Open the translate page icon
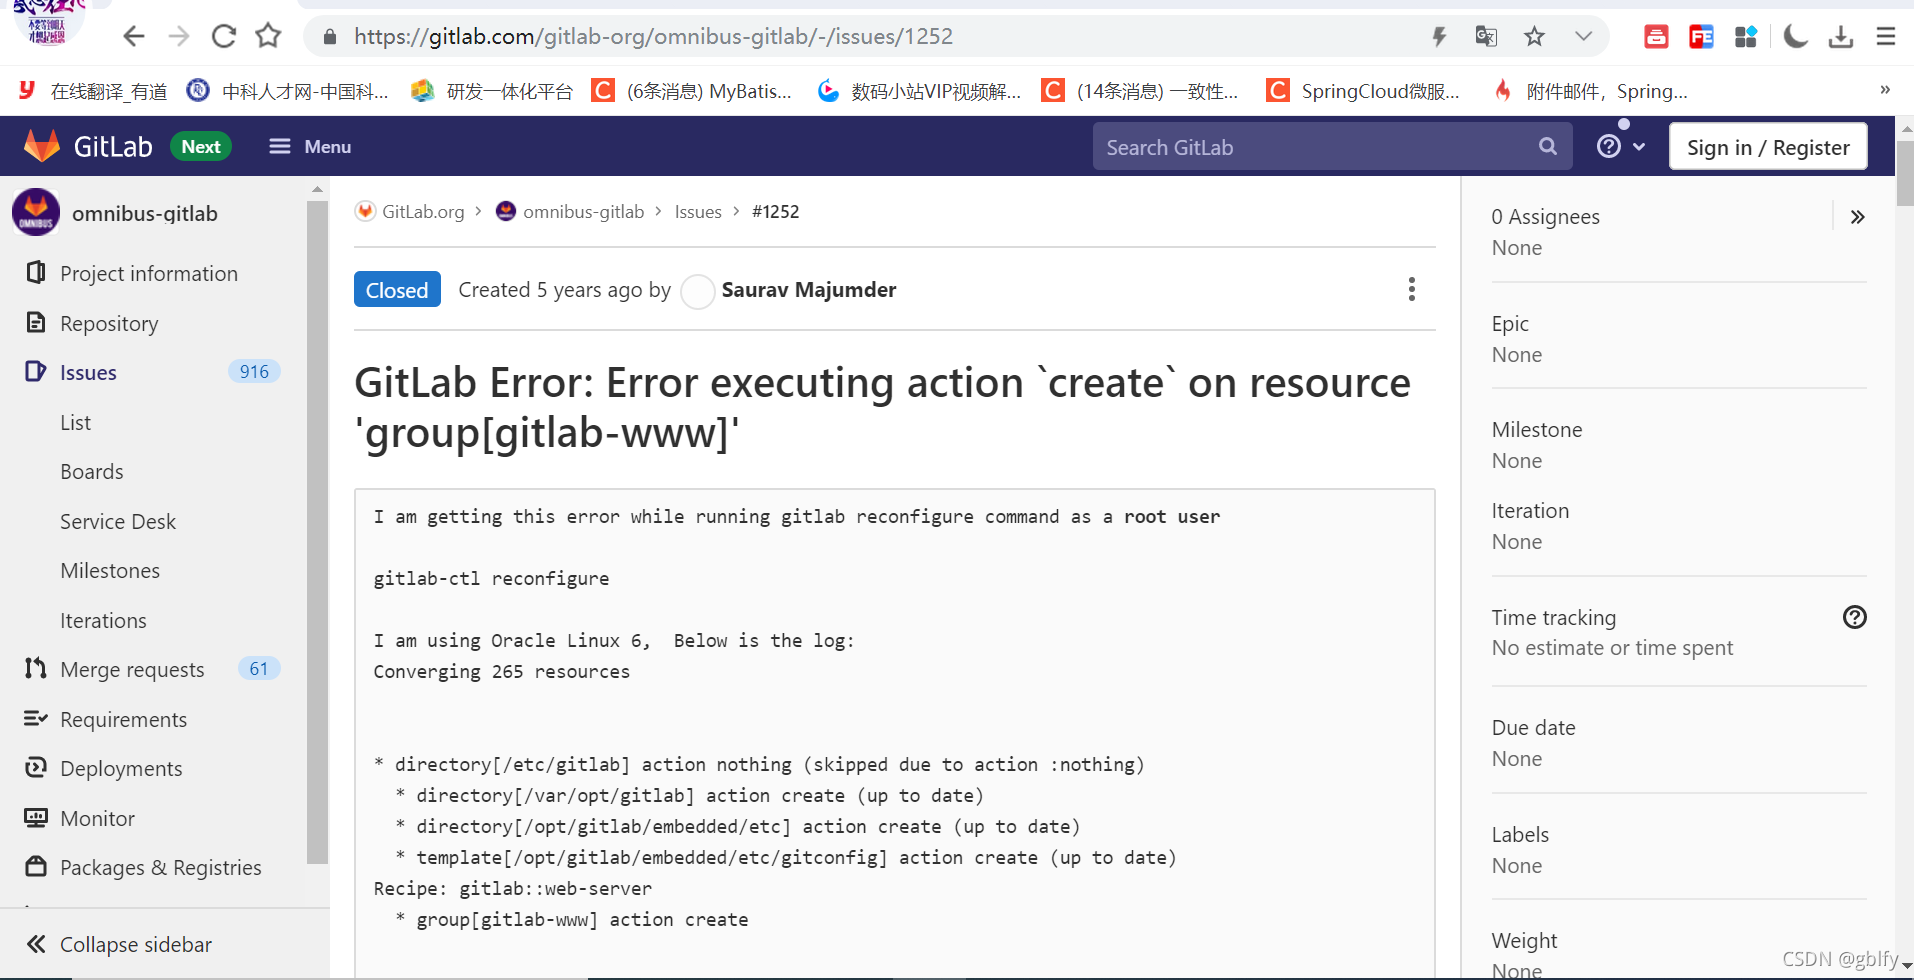Screen dimensions: 1914x980 click(1486, 37)
